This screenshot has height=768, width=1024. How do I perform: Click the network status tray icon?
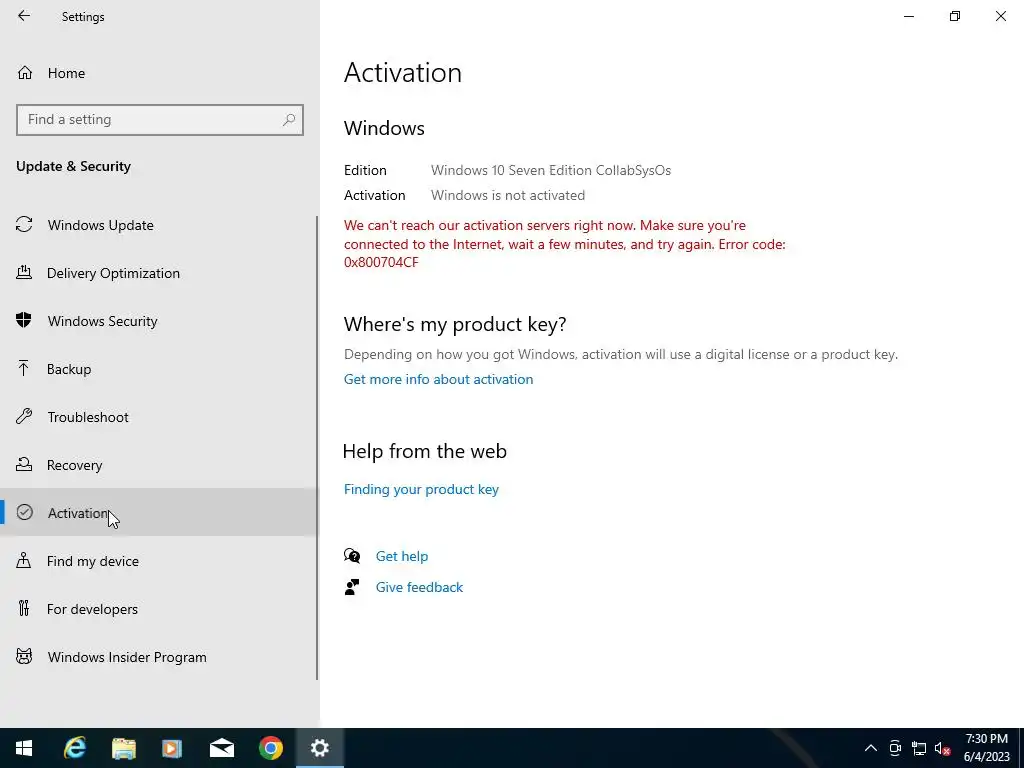[919, 748]
